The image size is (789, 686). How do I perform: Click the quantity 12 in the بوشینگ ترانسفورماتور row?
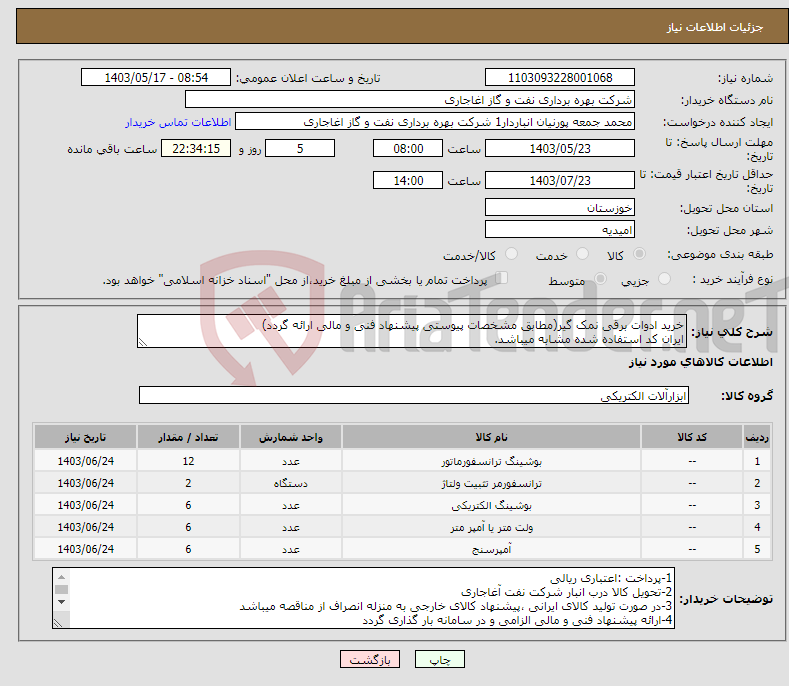188,461
